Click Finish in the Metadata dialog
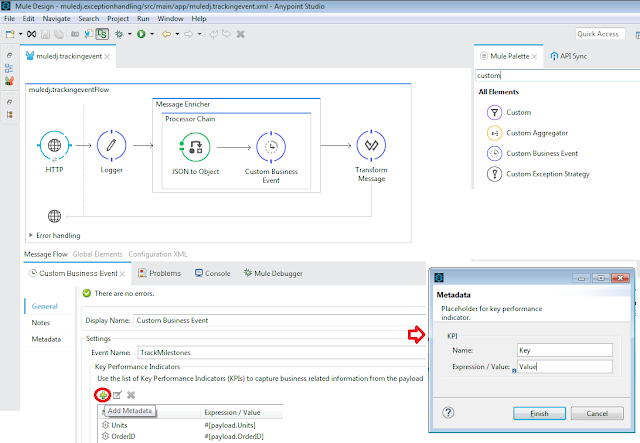The image size is (640, 443). [539, 414]
